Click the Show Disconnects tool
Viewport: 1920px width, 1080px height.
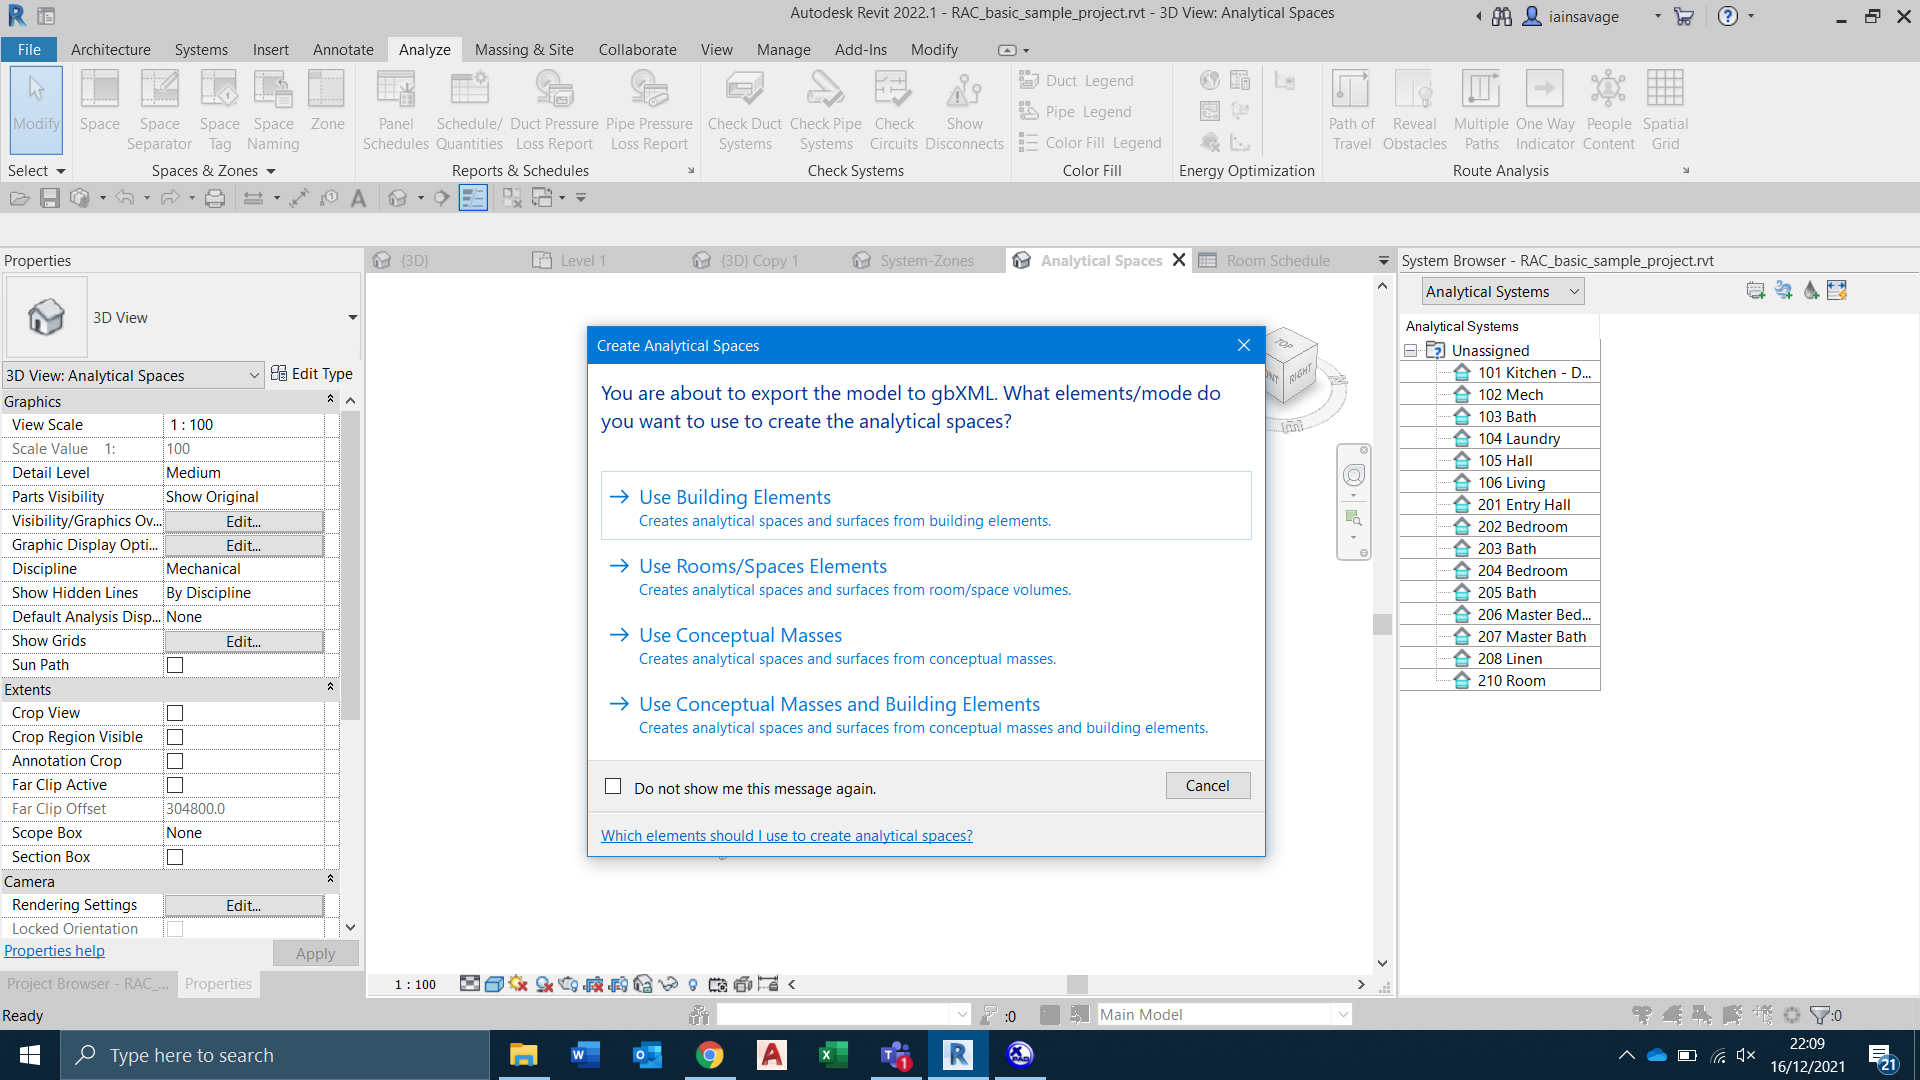click(x=963, y=110)
